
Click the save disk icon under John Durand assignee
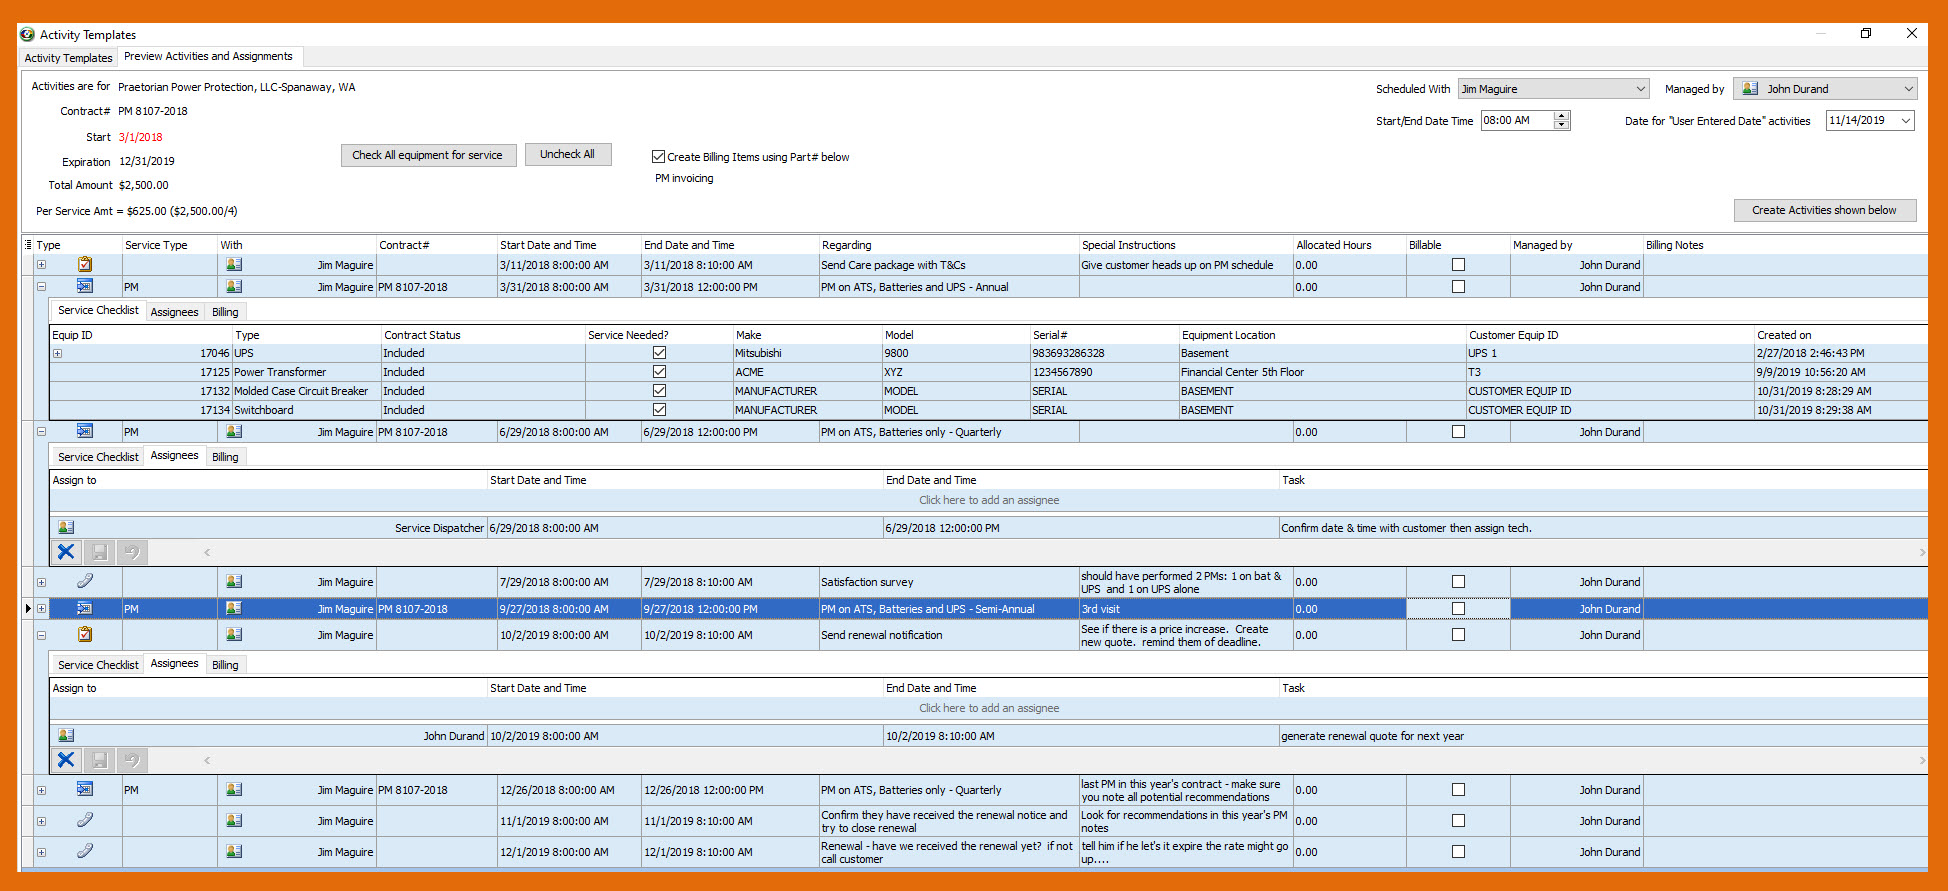coord(99,760)
